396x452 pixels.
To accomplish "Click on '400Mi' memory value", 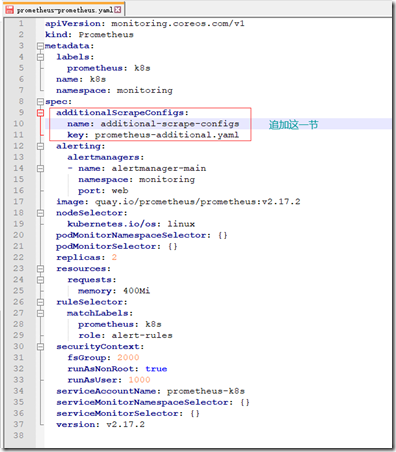I will [x=137, y=291].
